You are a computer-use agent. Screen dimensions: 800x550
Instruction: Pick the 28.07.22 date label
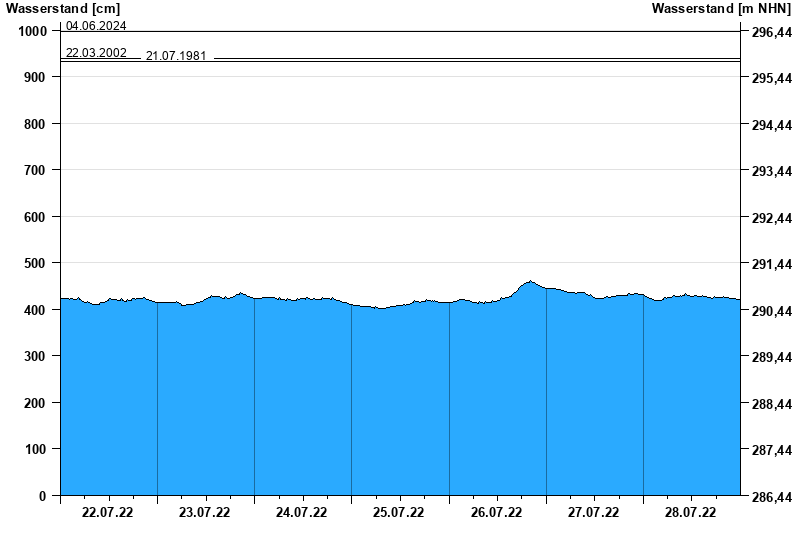[x=690, y=513]
